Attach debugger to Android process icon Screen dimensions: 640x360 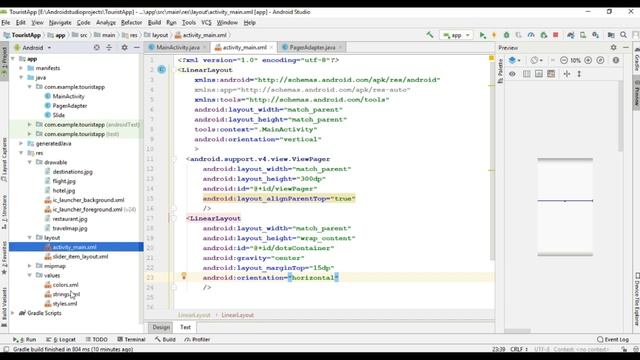point(543,36)
